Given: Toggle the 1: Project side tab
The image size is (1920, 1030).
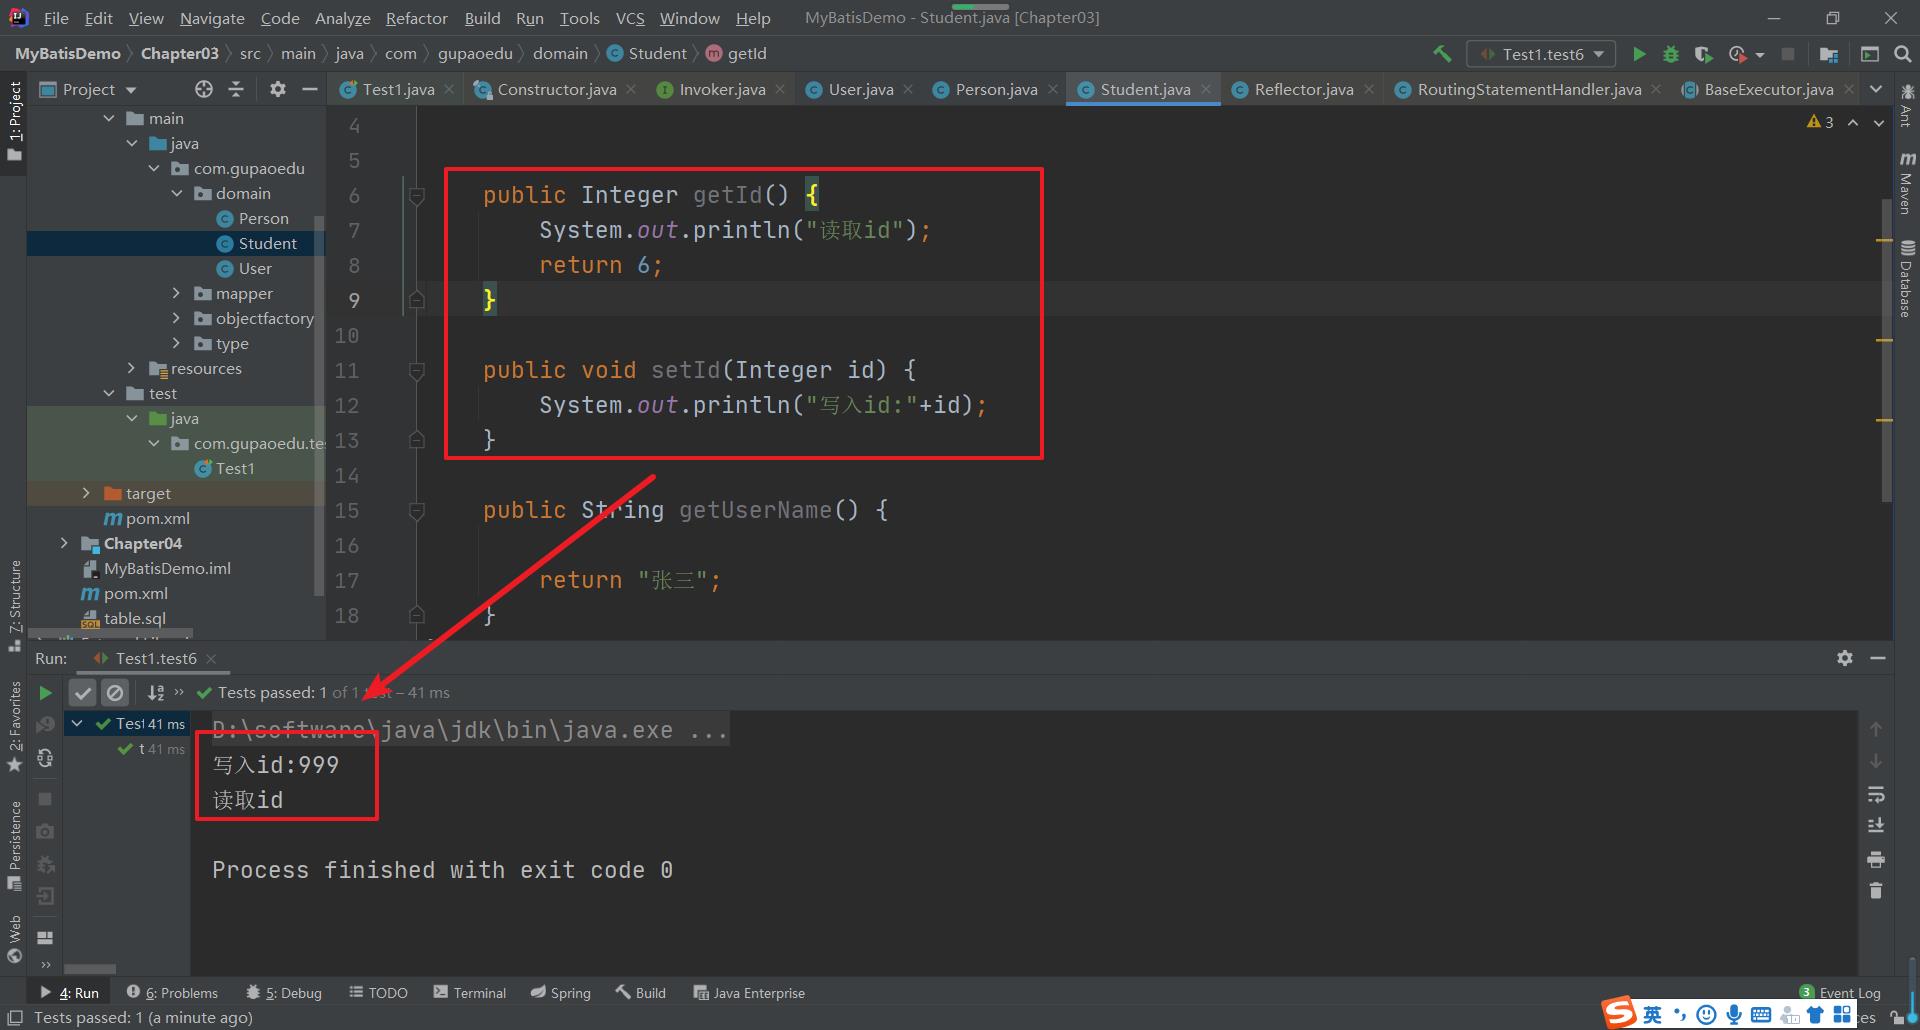Looking at the screenshot, I should coord(14,122).
